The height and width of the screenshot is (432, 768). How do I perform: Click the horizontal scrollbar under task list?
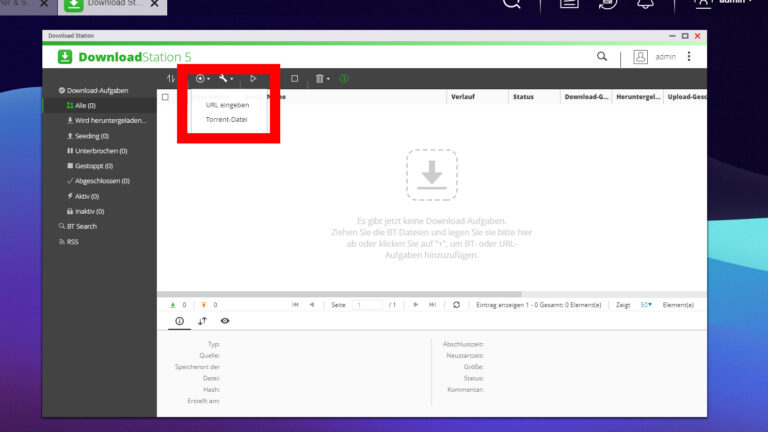click(339, 294)
